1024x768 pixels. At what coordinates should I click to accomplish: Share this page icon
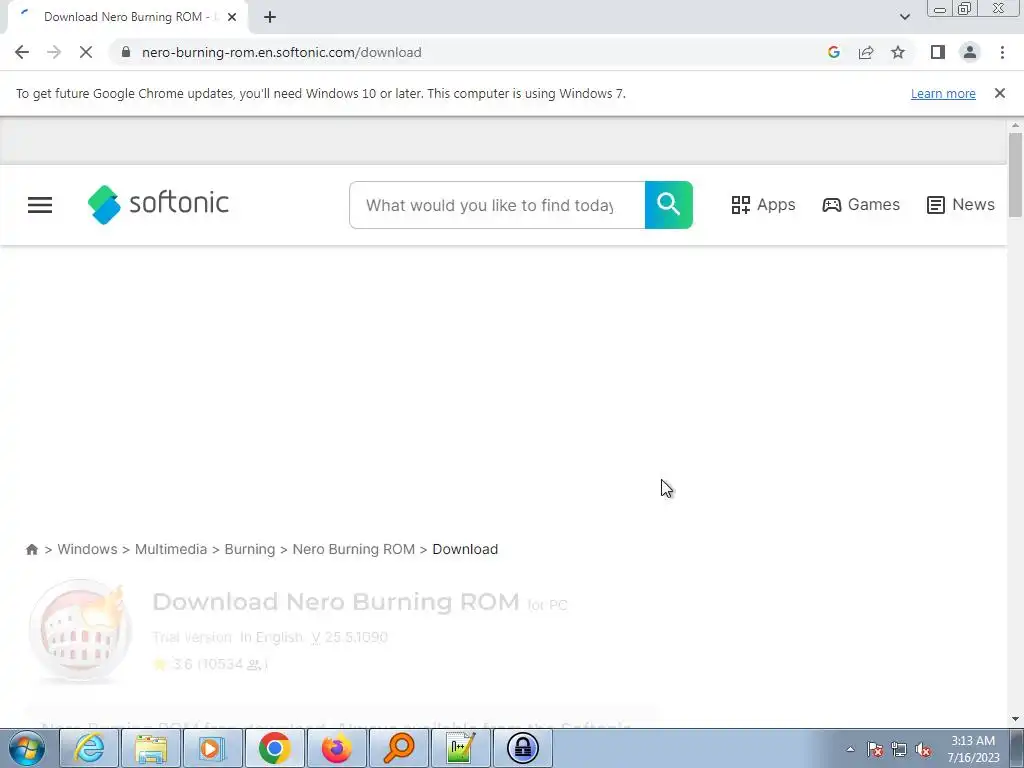click(866, 52)
